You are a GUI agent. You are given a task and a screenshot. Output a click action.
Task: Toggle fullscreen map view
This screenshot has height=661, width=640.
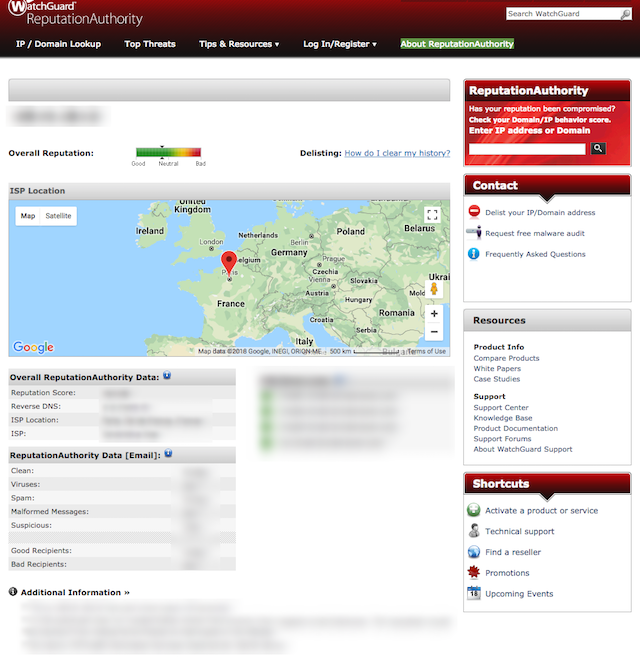click(x=432, y=215)
